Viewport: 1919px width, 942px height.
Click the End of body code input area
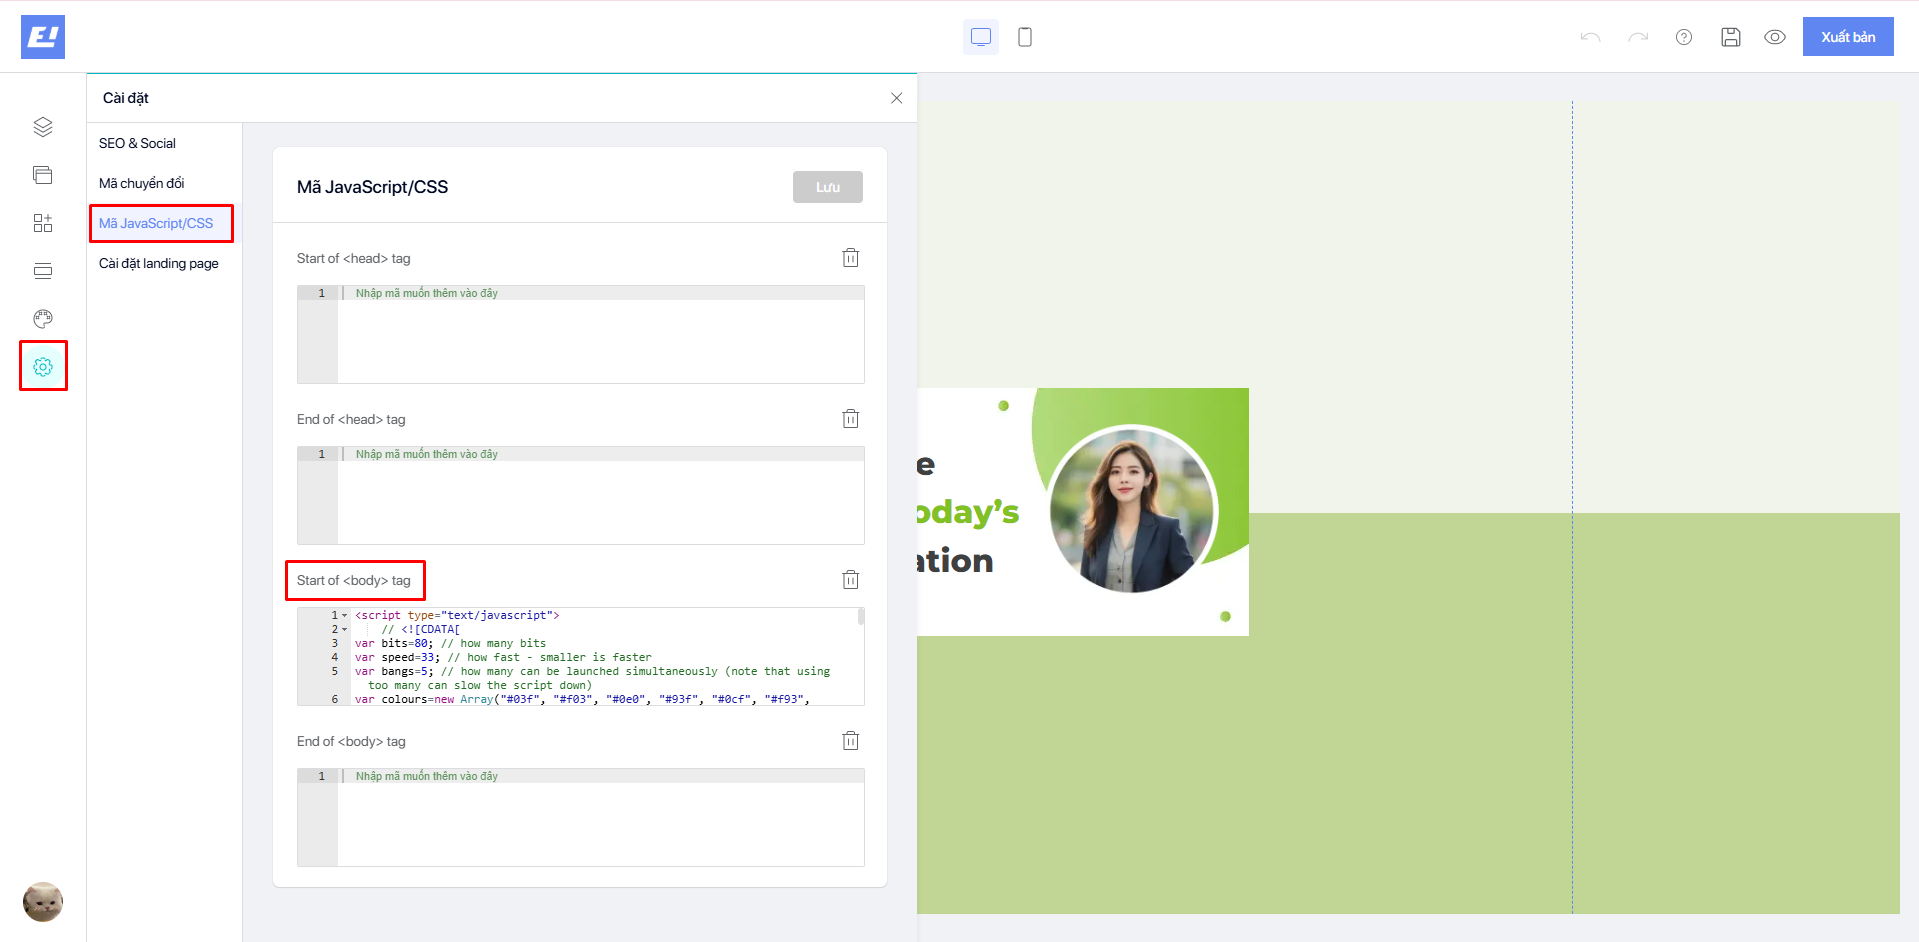600,822
